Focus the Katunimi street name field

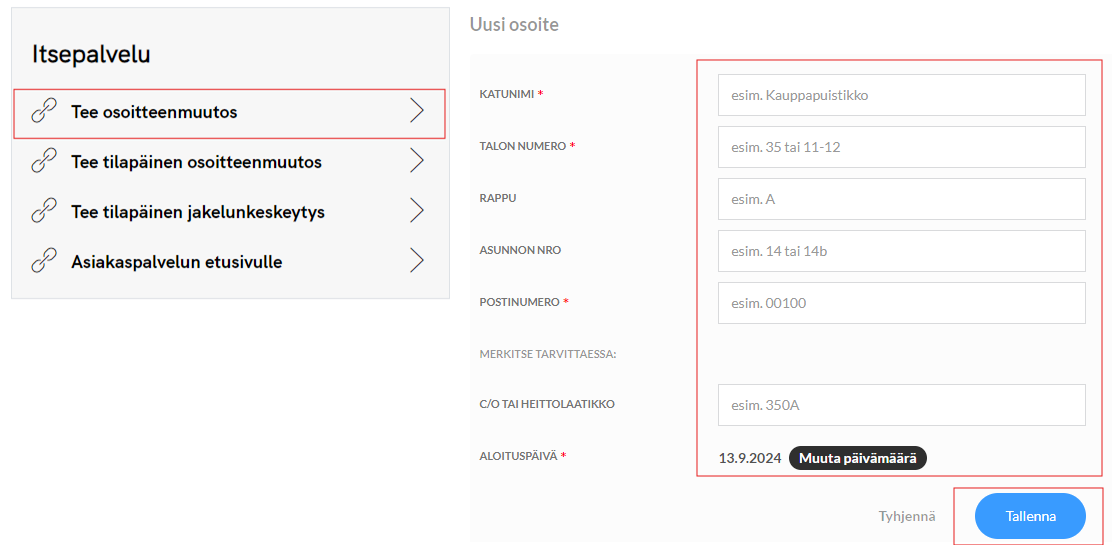pos(901,95)
